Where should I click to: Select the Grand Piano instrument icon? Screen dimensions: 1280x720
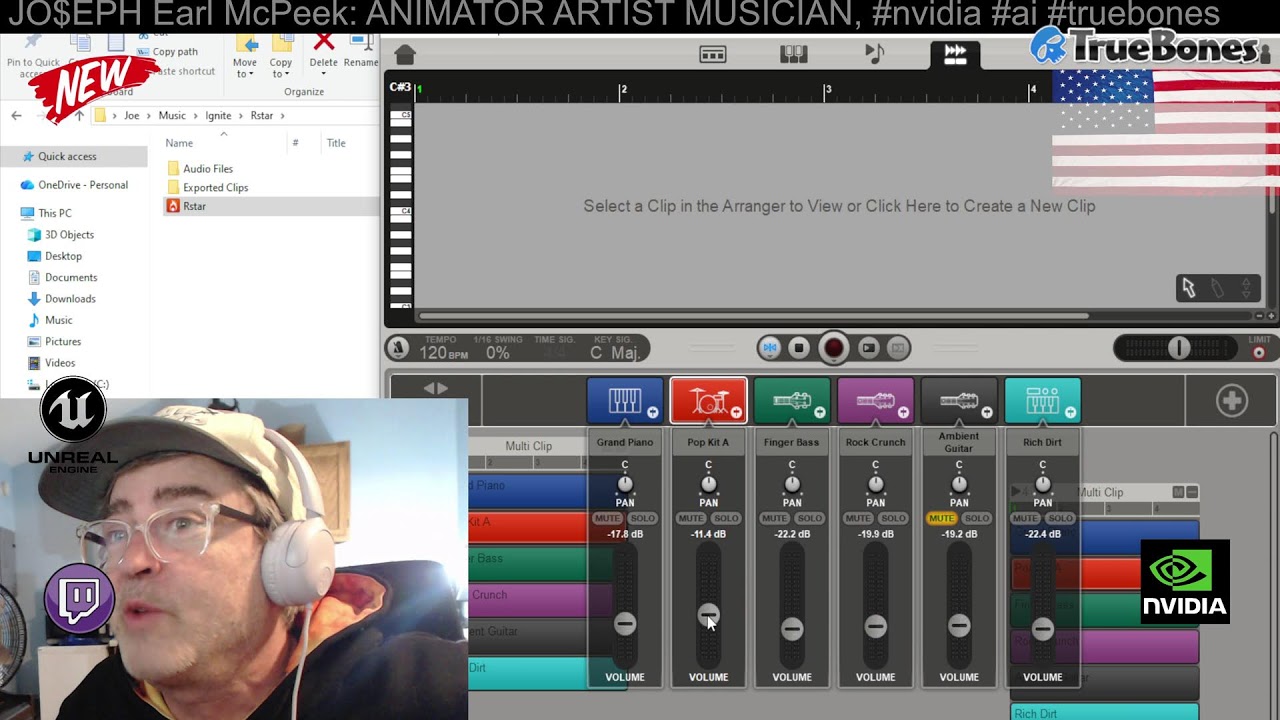625,400
